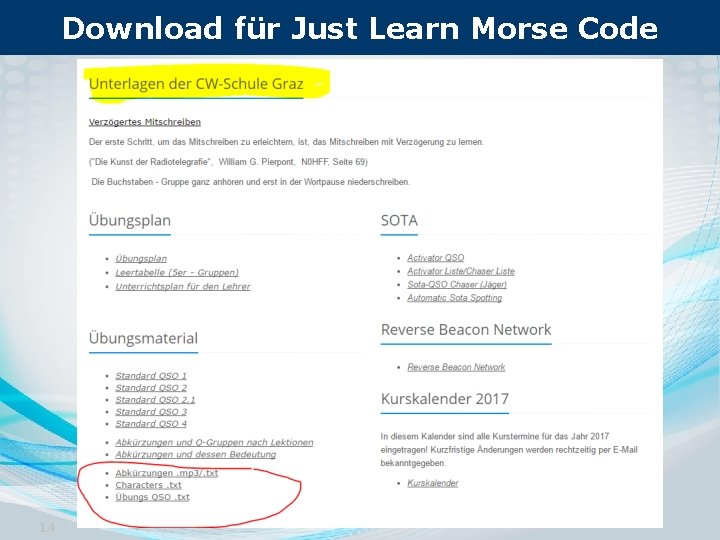Open Unterrichtsplan für den Lehrer link

[183, 286]
